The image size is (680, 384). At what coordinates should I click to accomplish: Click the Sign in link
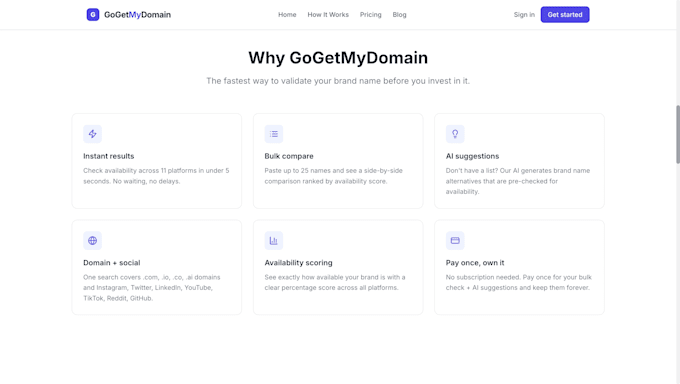click(x=524, y=15)
